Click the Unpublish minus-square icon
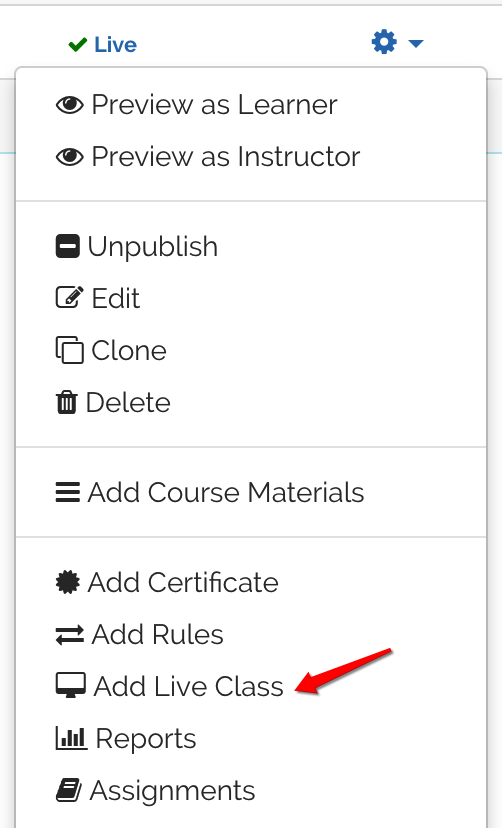The width and height of the screenshot is (502, 828). [68, 247]
